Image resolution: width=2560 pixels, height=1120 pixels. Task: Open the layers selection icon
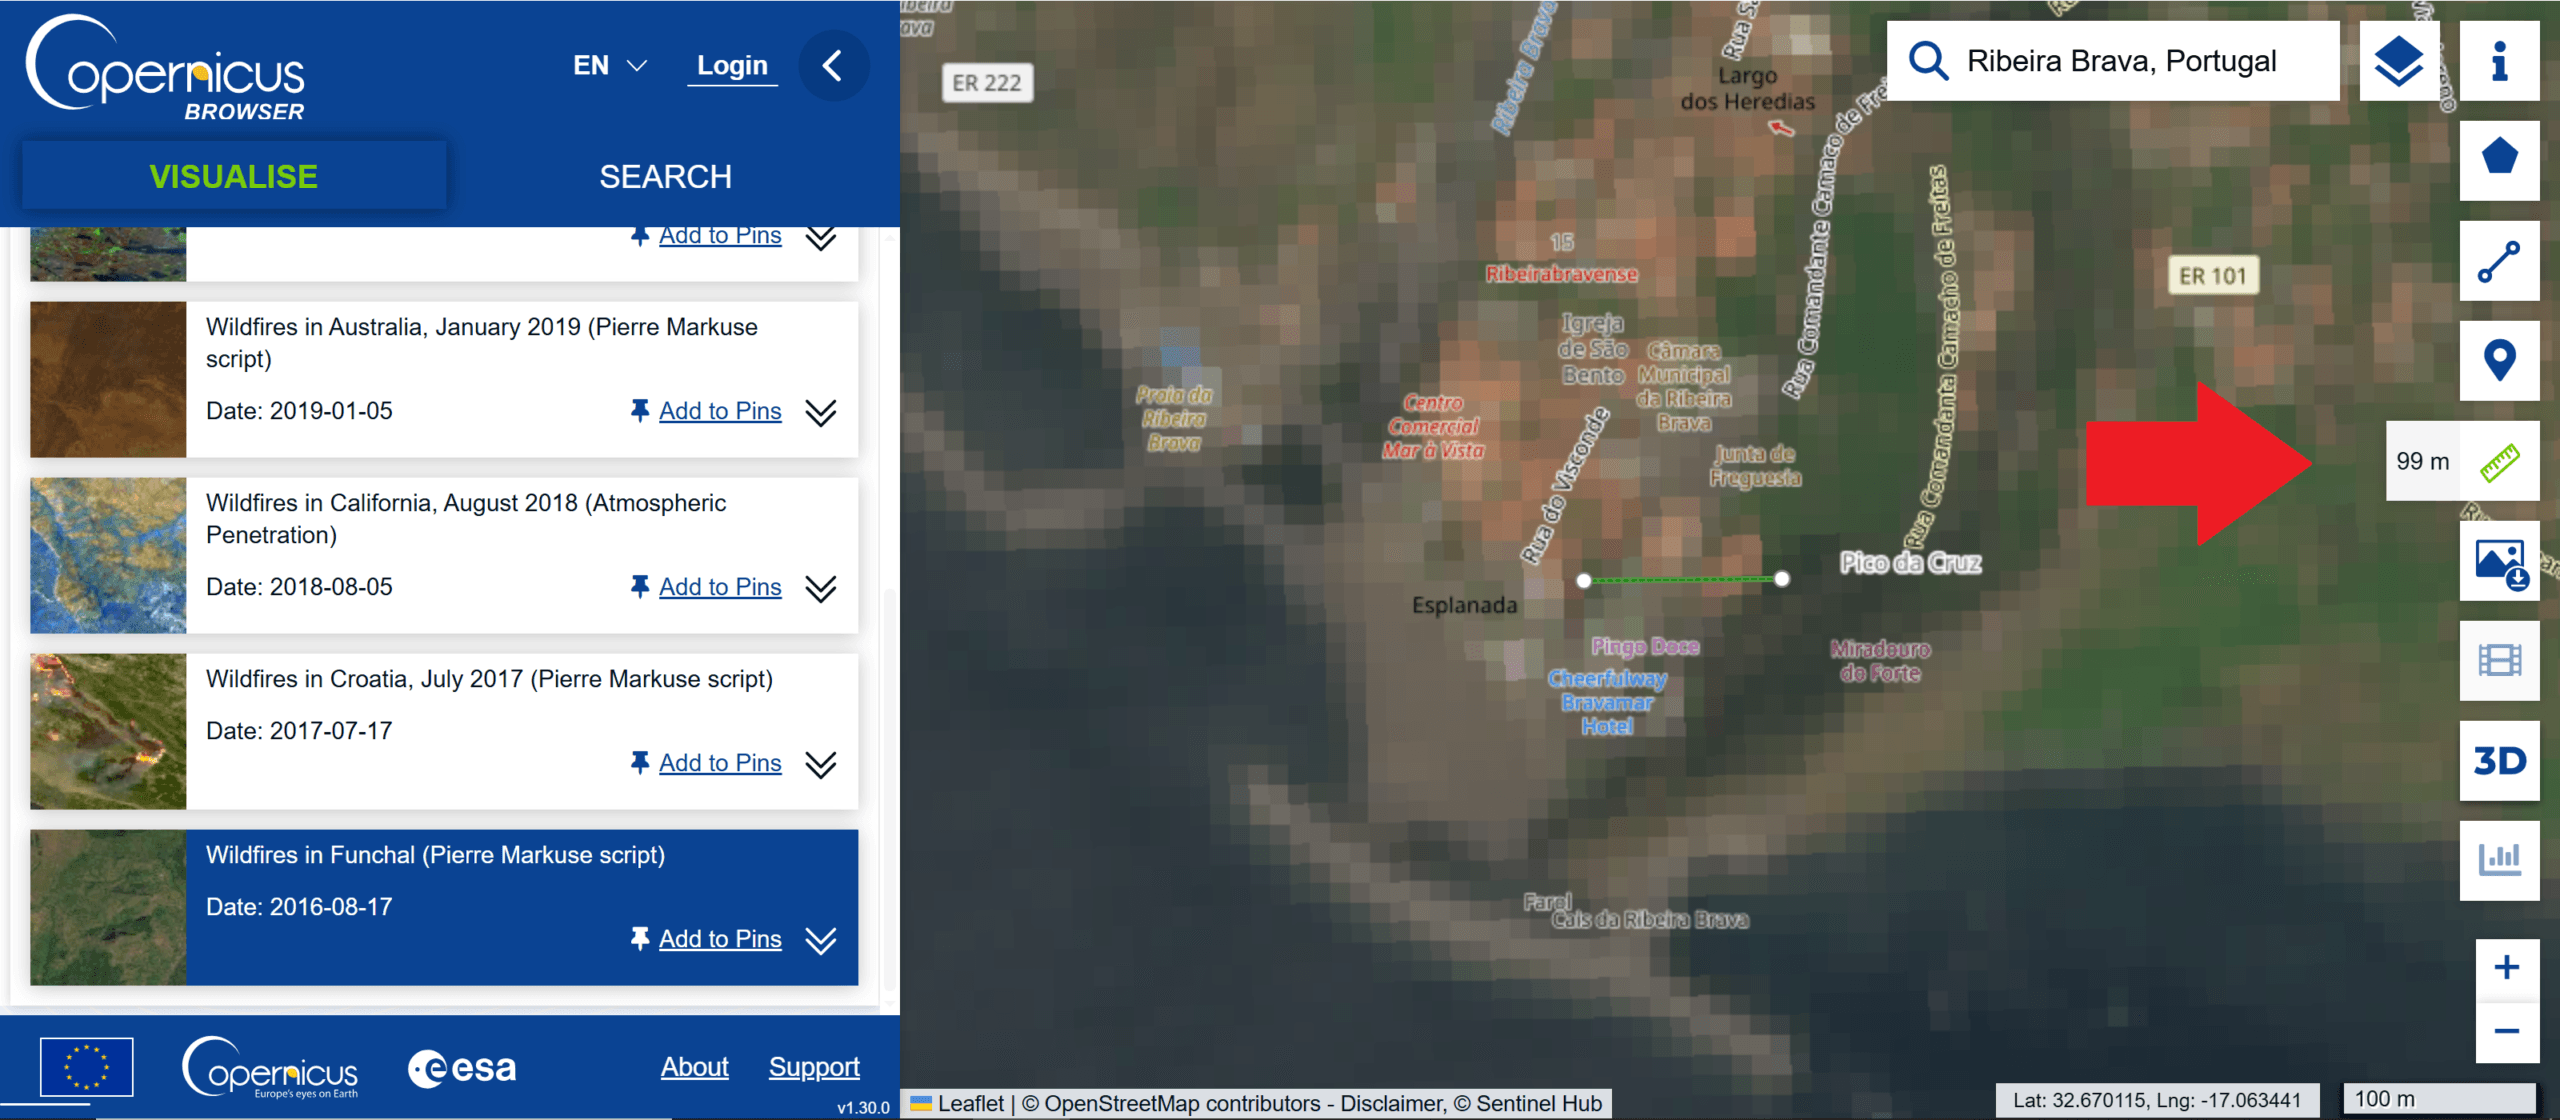point(2398,62)
